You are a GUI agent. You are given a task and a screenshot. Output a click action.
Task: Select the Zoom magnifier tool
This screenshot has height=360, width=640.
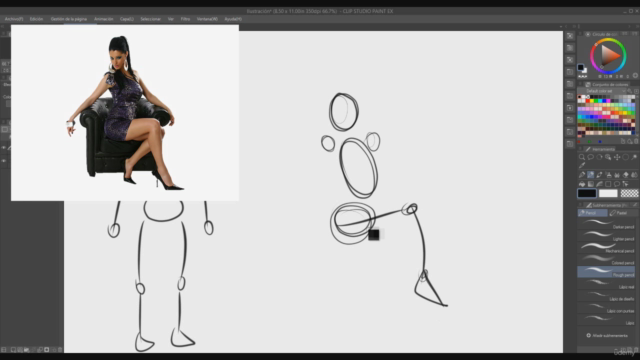tap(582, 157)
